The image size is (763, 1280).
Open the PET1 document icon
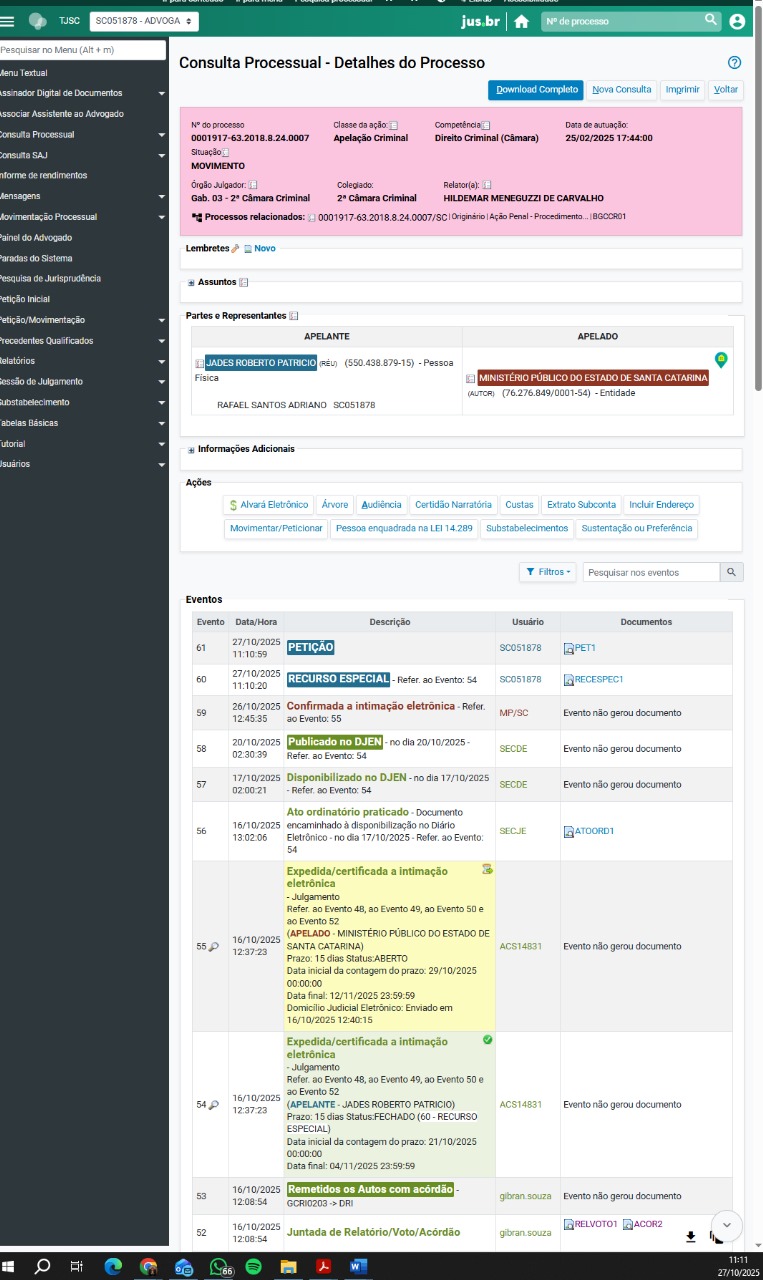[x=569, y=648]
